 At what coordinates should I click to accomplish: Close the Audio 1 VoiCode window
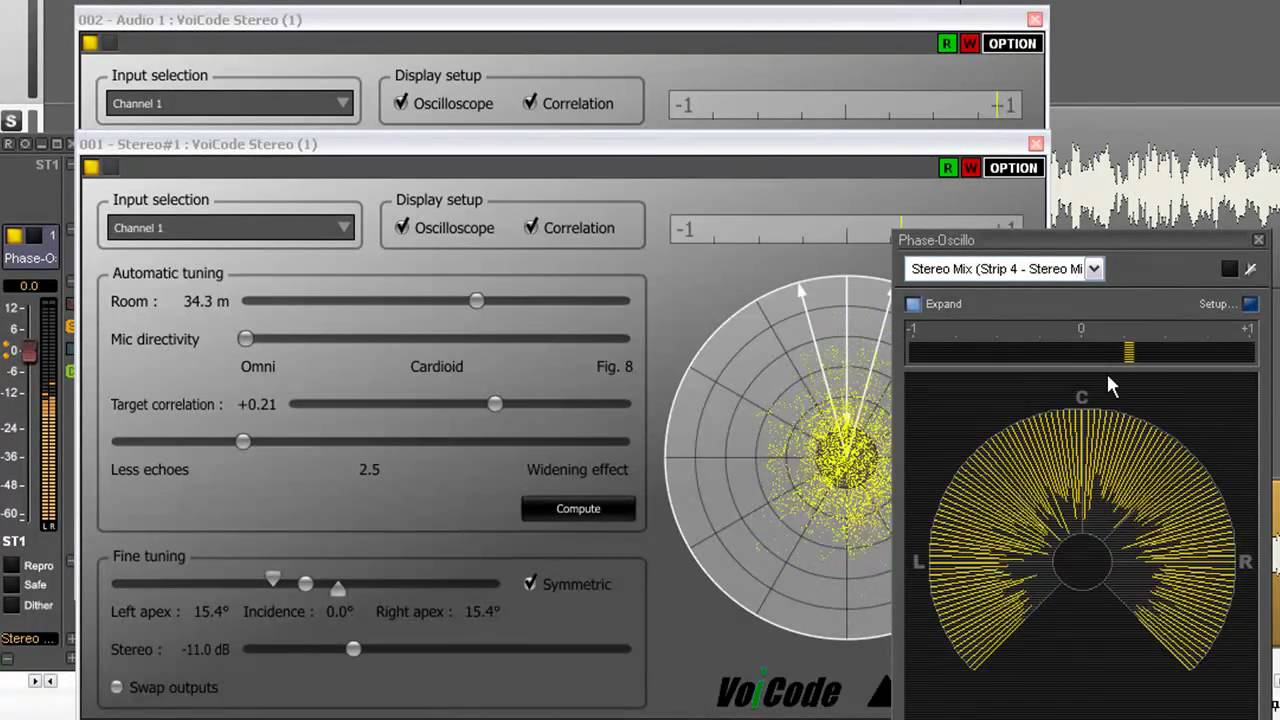[x=1035, y=19]
